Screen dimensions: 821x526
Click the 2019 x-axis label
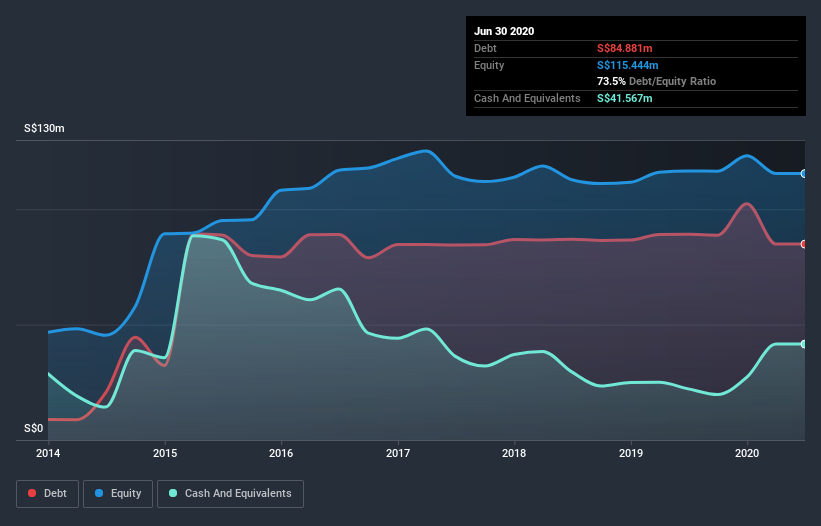[x=631, y=453]
